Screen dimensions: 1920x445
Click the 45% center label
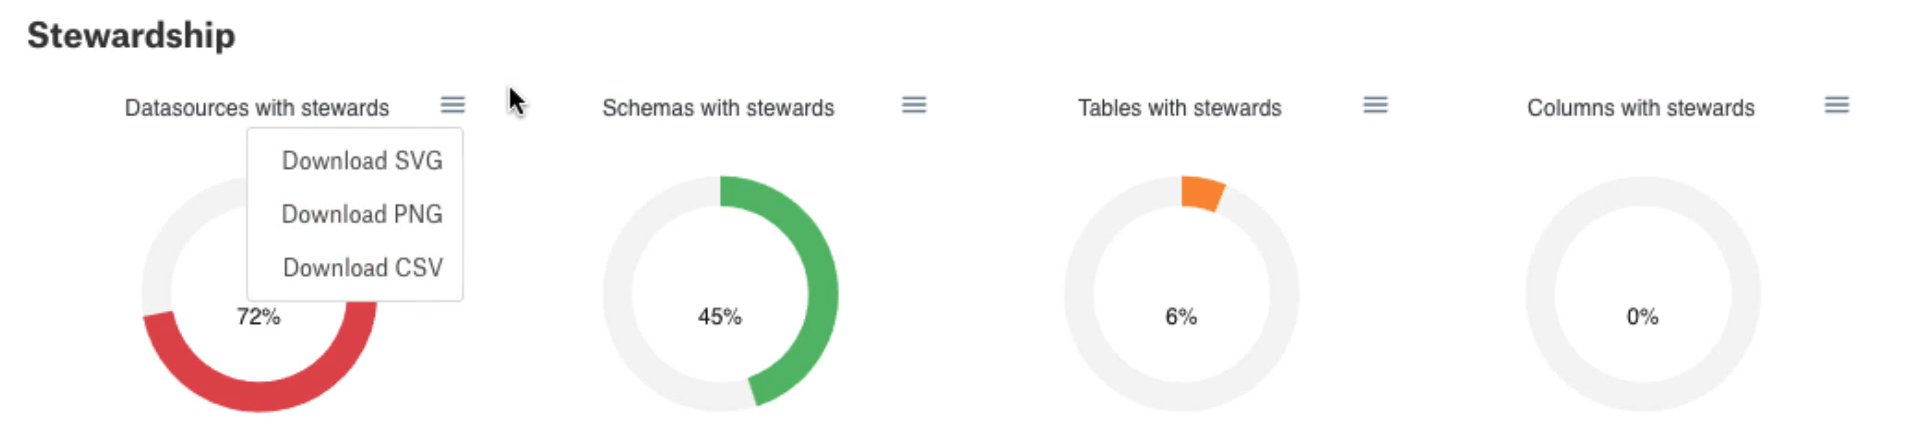pos(720,317)
